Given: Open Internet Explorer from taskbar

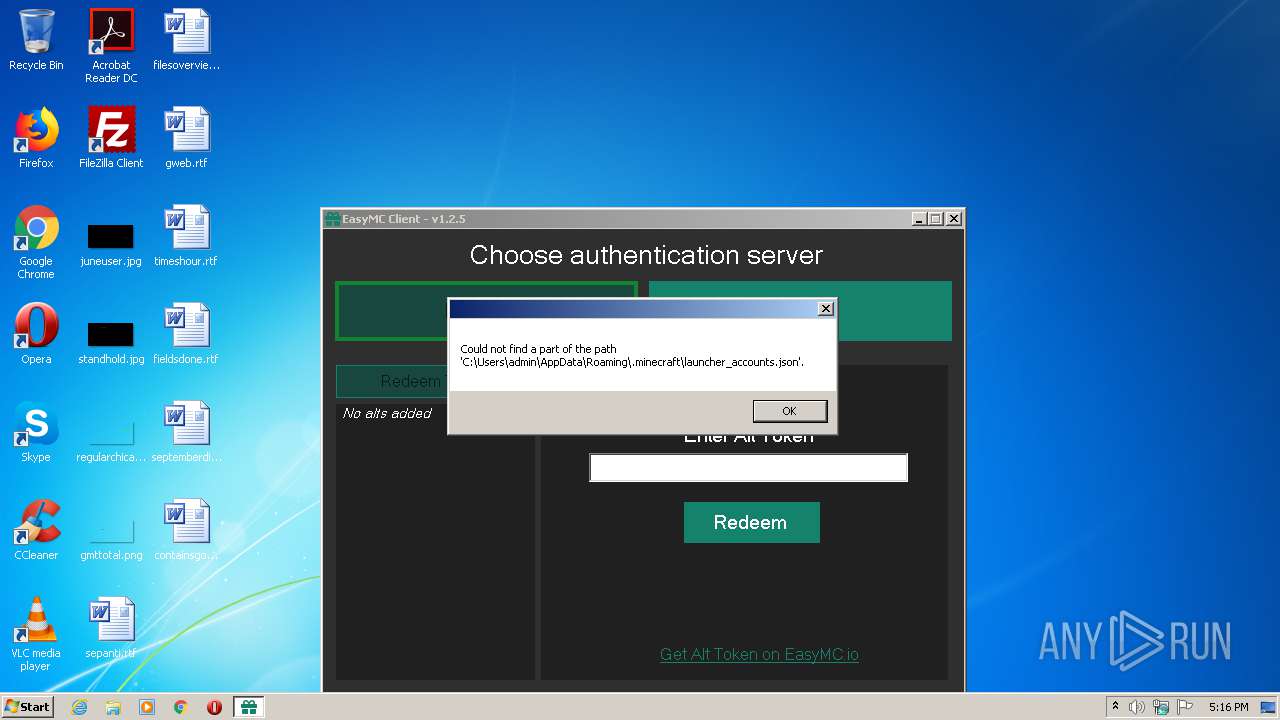Looking at the screenshot, I should click(x=79, y=707).
